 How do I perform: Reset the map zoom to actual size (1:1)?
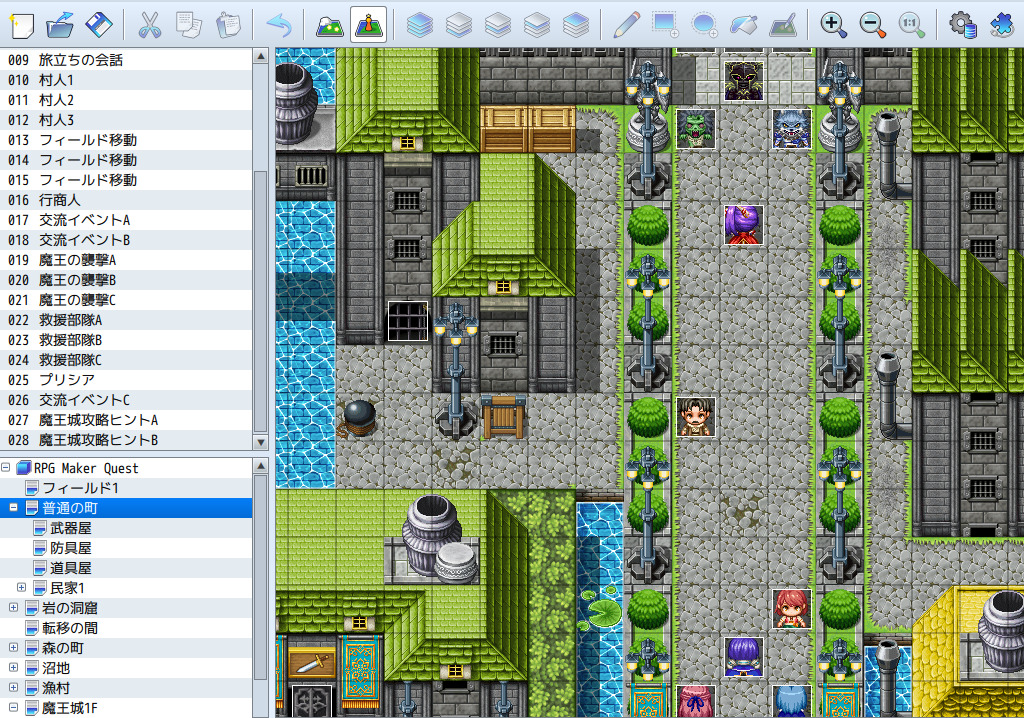(911, 24)
